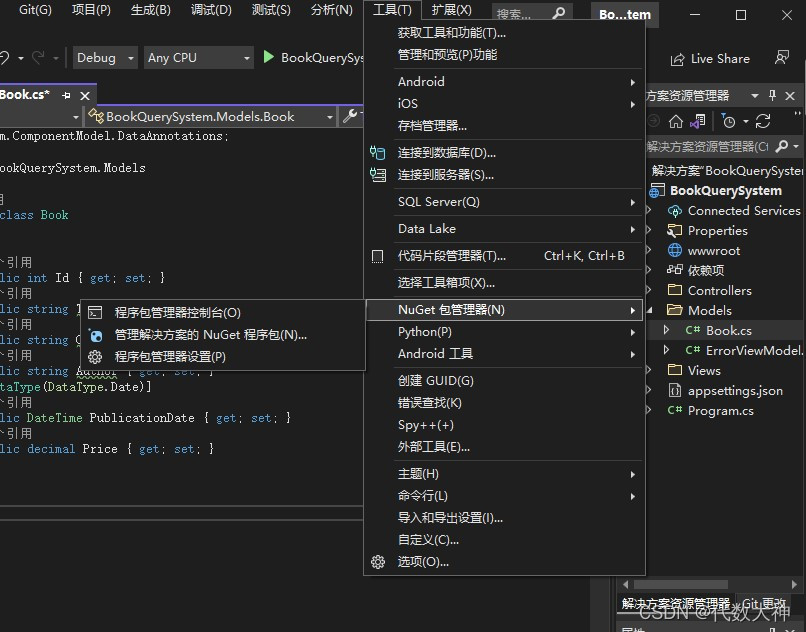Click the Redo arrow icon in toolbar

[x=39, y=58]
